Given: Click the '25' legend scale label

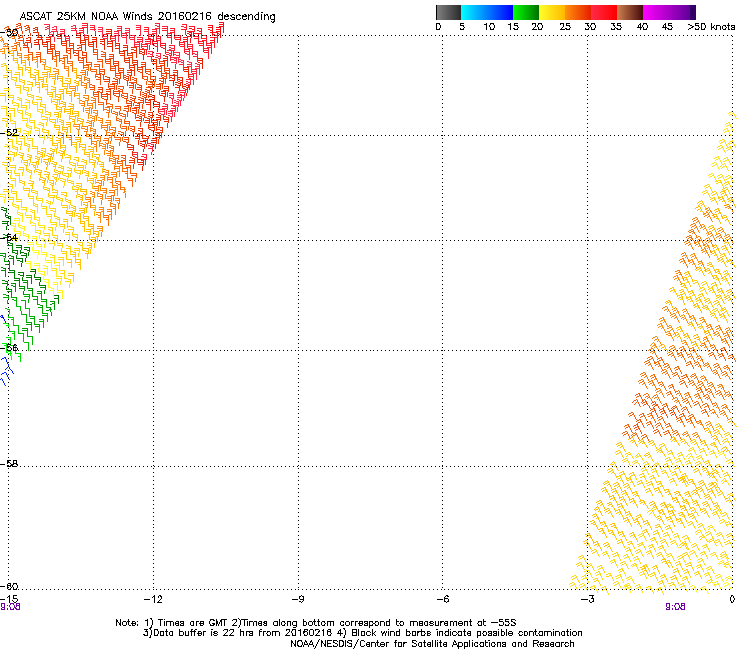Looking at the screenshot, I should pos(565,27).
